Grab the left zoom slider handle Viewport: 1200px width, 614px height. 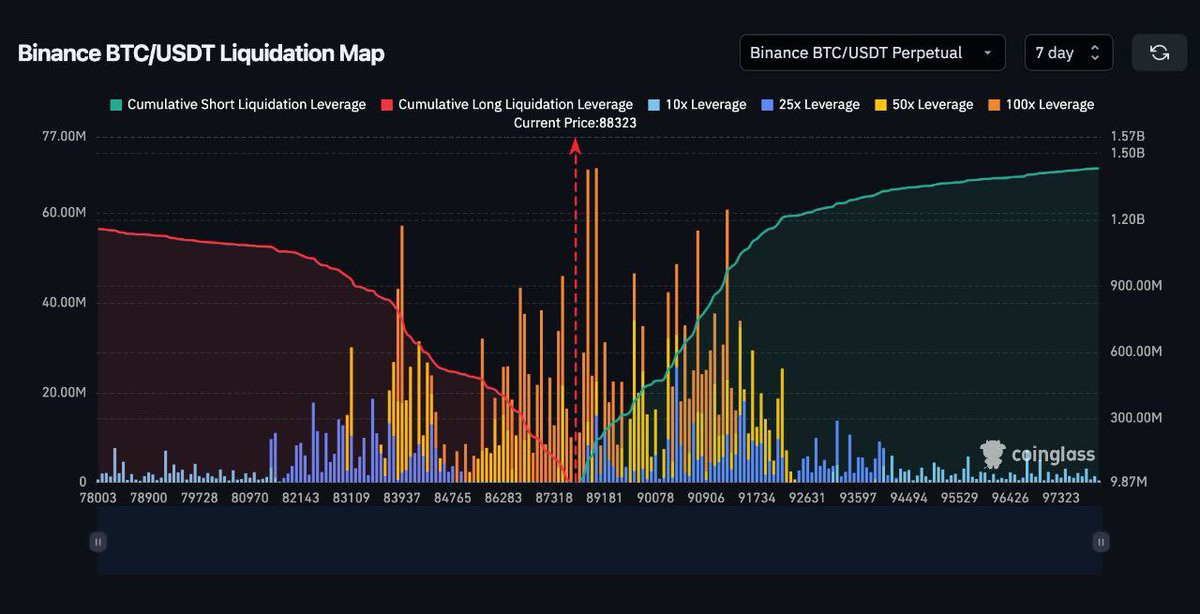point(98,541)
